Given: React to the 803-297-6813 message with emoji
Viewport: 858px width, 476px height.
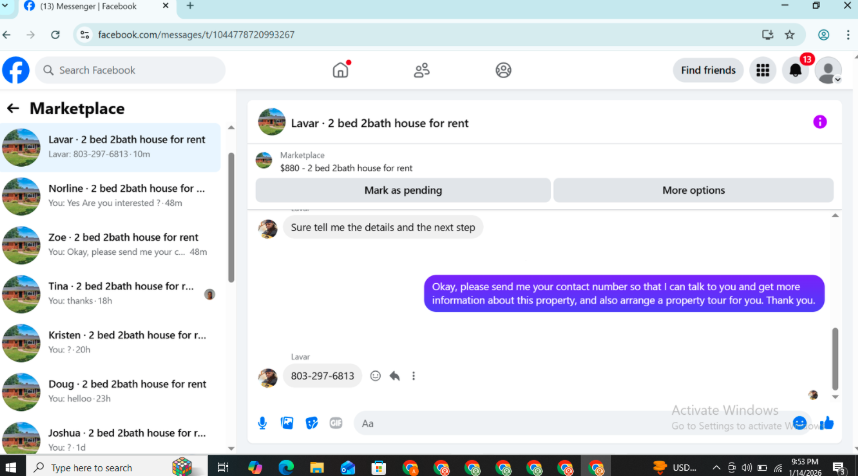Looking at the screenshot, I should tap(375, 376).
